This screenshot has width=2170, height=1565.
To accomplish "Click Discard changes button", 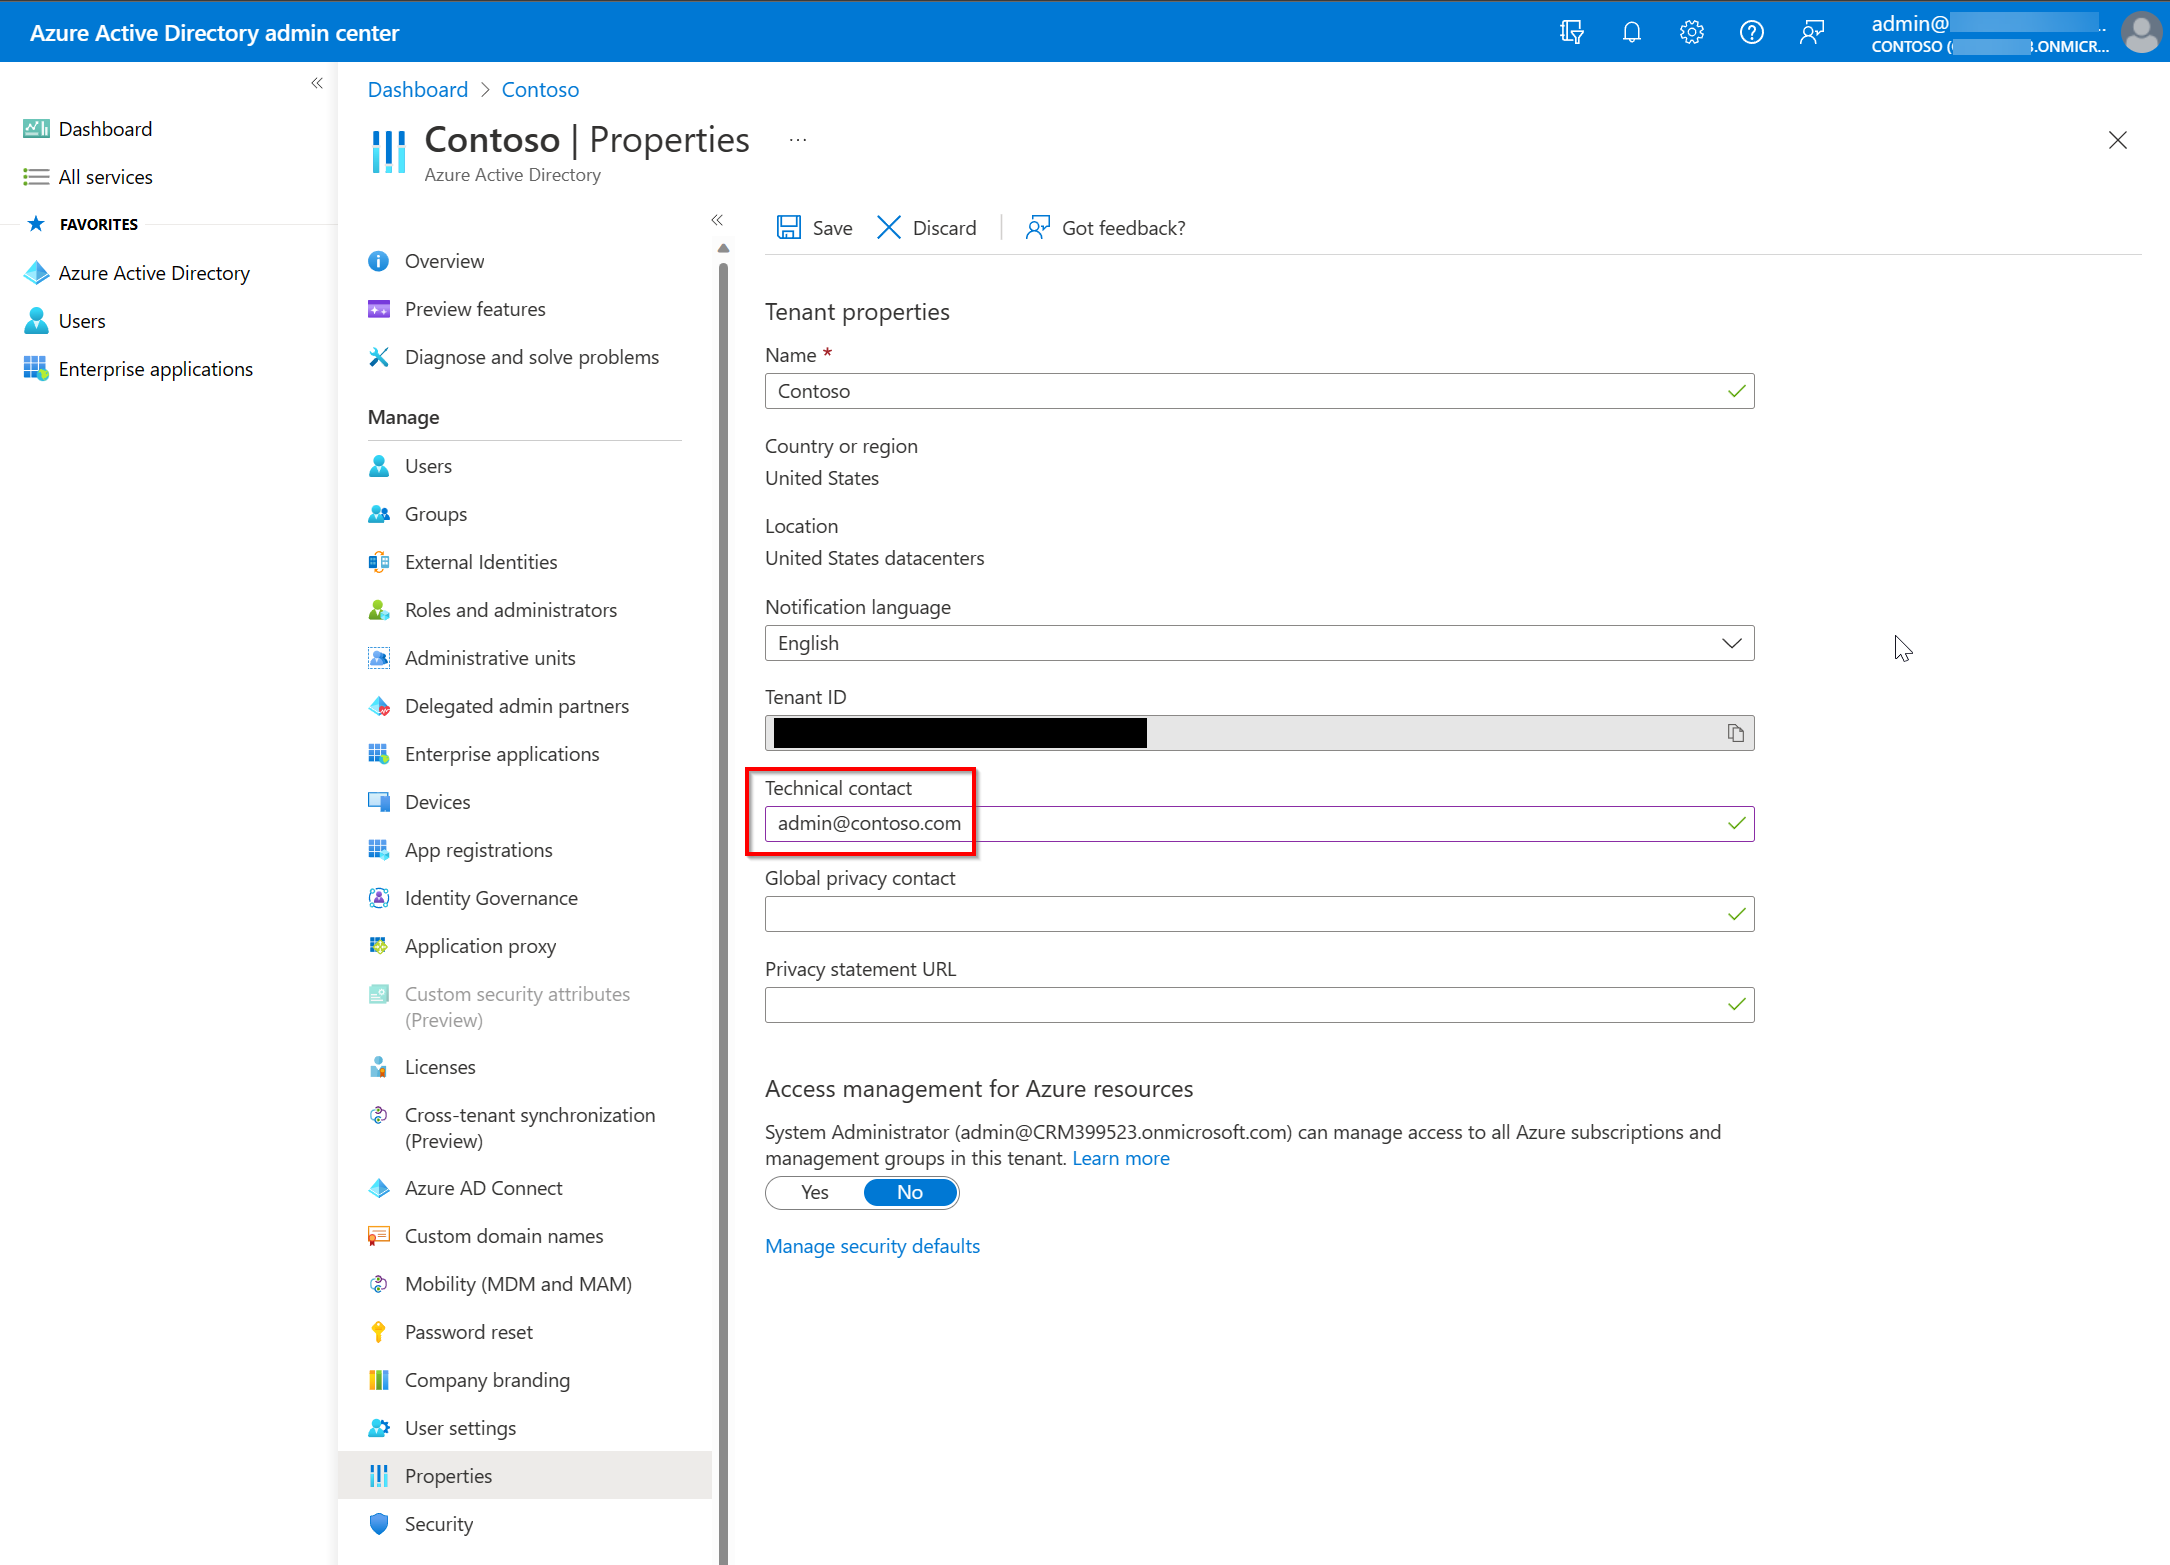I will coord(925,227).
